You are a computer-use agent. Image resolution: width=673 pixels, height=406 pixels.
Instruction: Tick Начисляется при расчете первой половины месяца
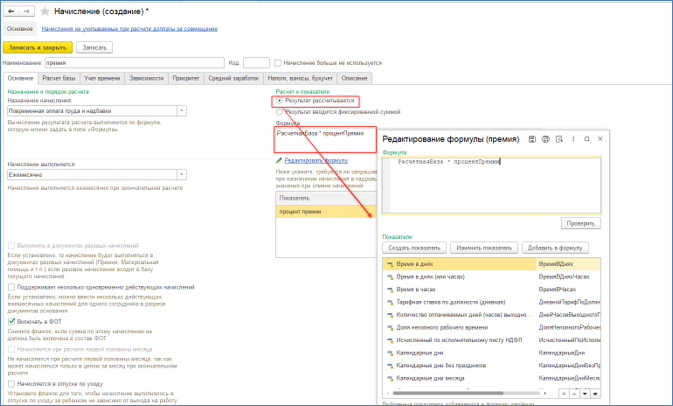(12, 349)
